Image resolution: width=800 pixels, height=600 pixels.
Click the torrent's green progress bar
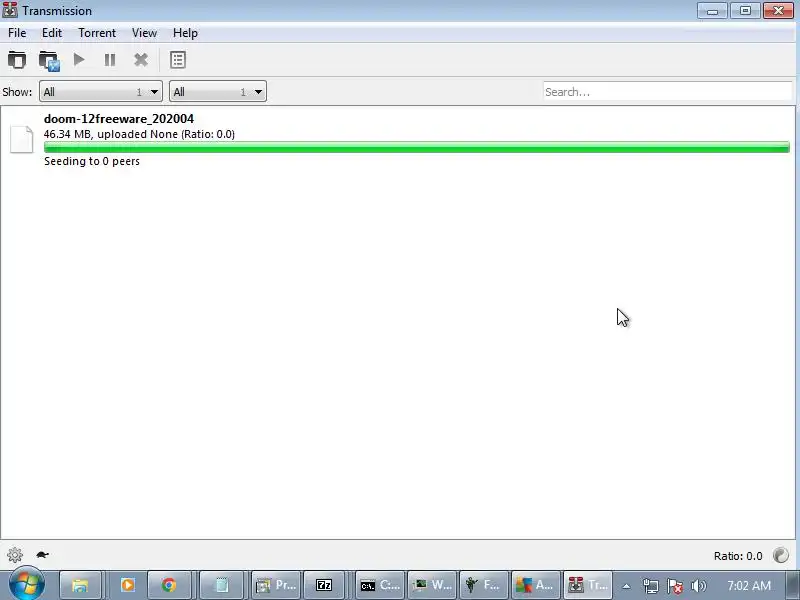[417, 147]
